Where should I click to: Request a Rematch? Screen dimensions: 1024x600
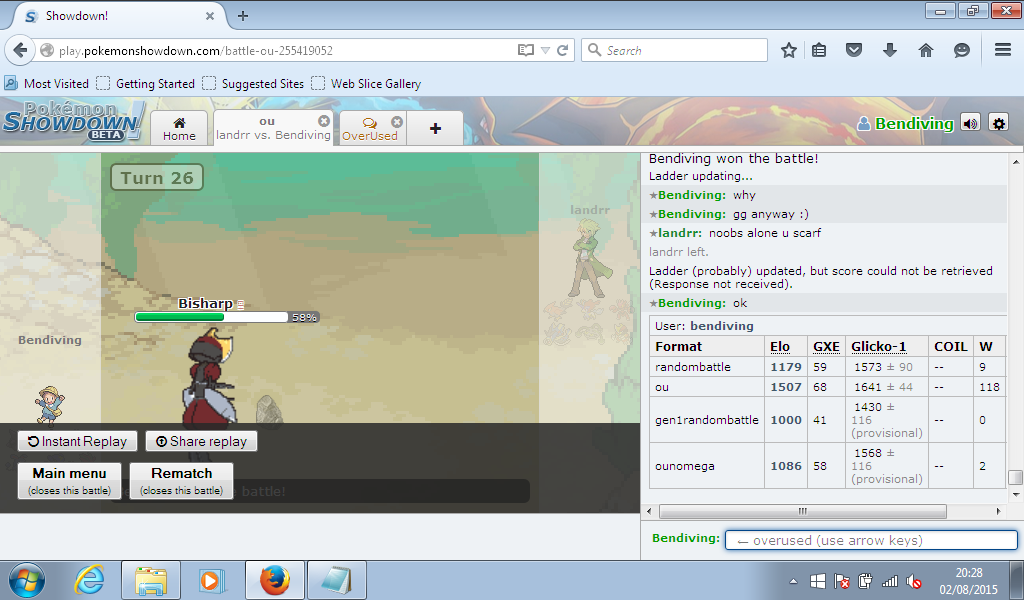click(x=182, y=481)
